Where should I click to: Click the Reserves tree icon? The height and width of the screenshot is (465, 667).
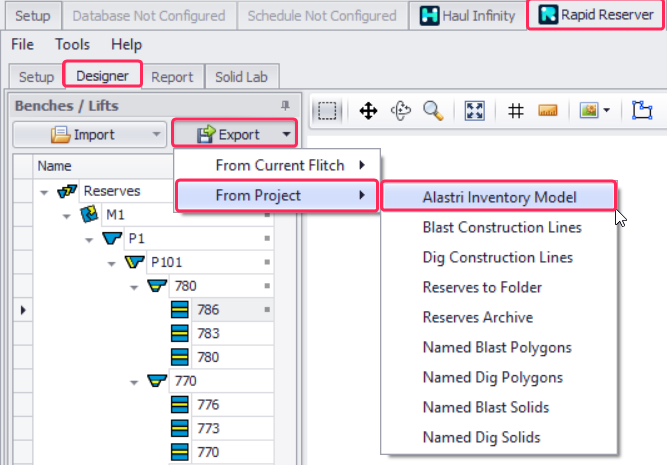point(67,191)
